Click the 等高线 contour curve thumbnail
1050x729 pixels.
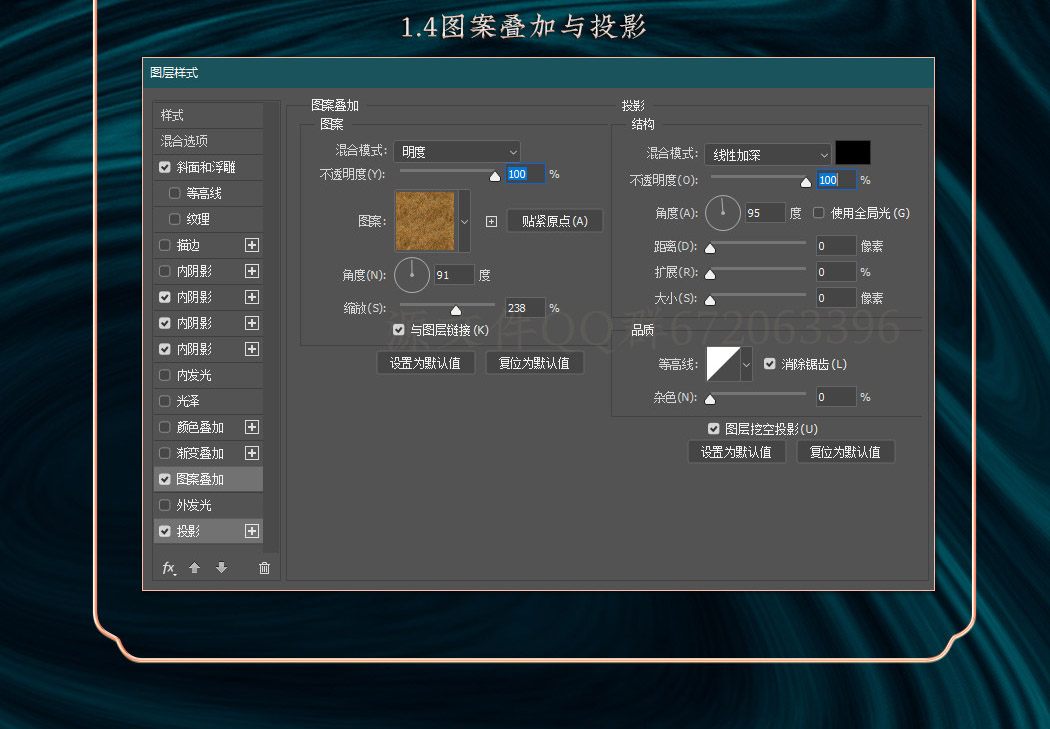click(x=723, y=364)
